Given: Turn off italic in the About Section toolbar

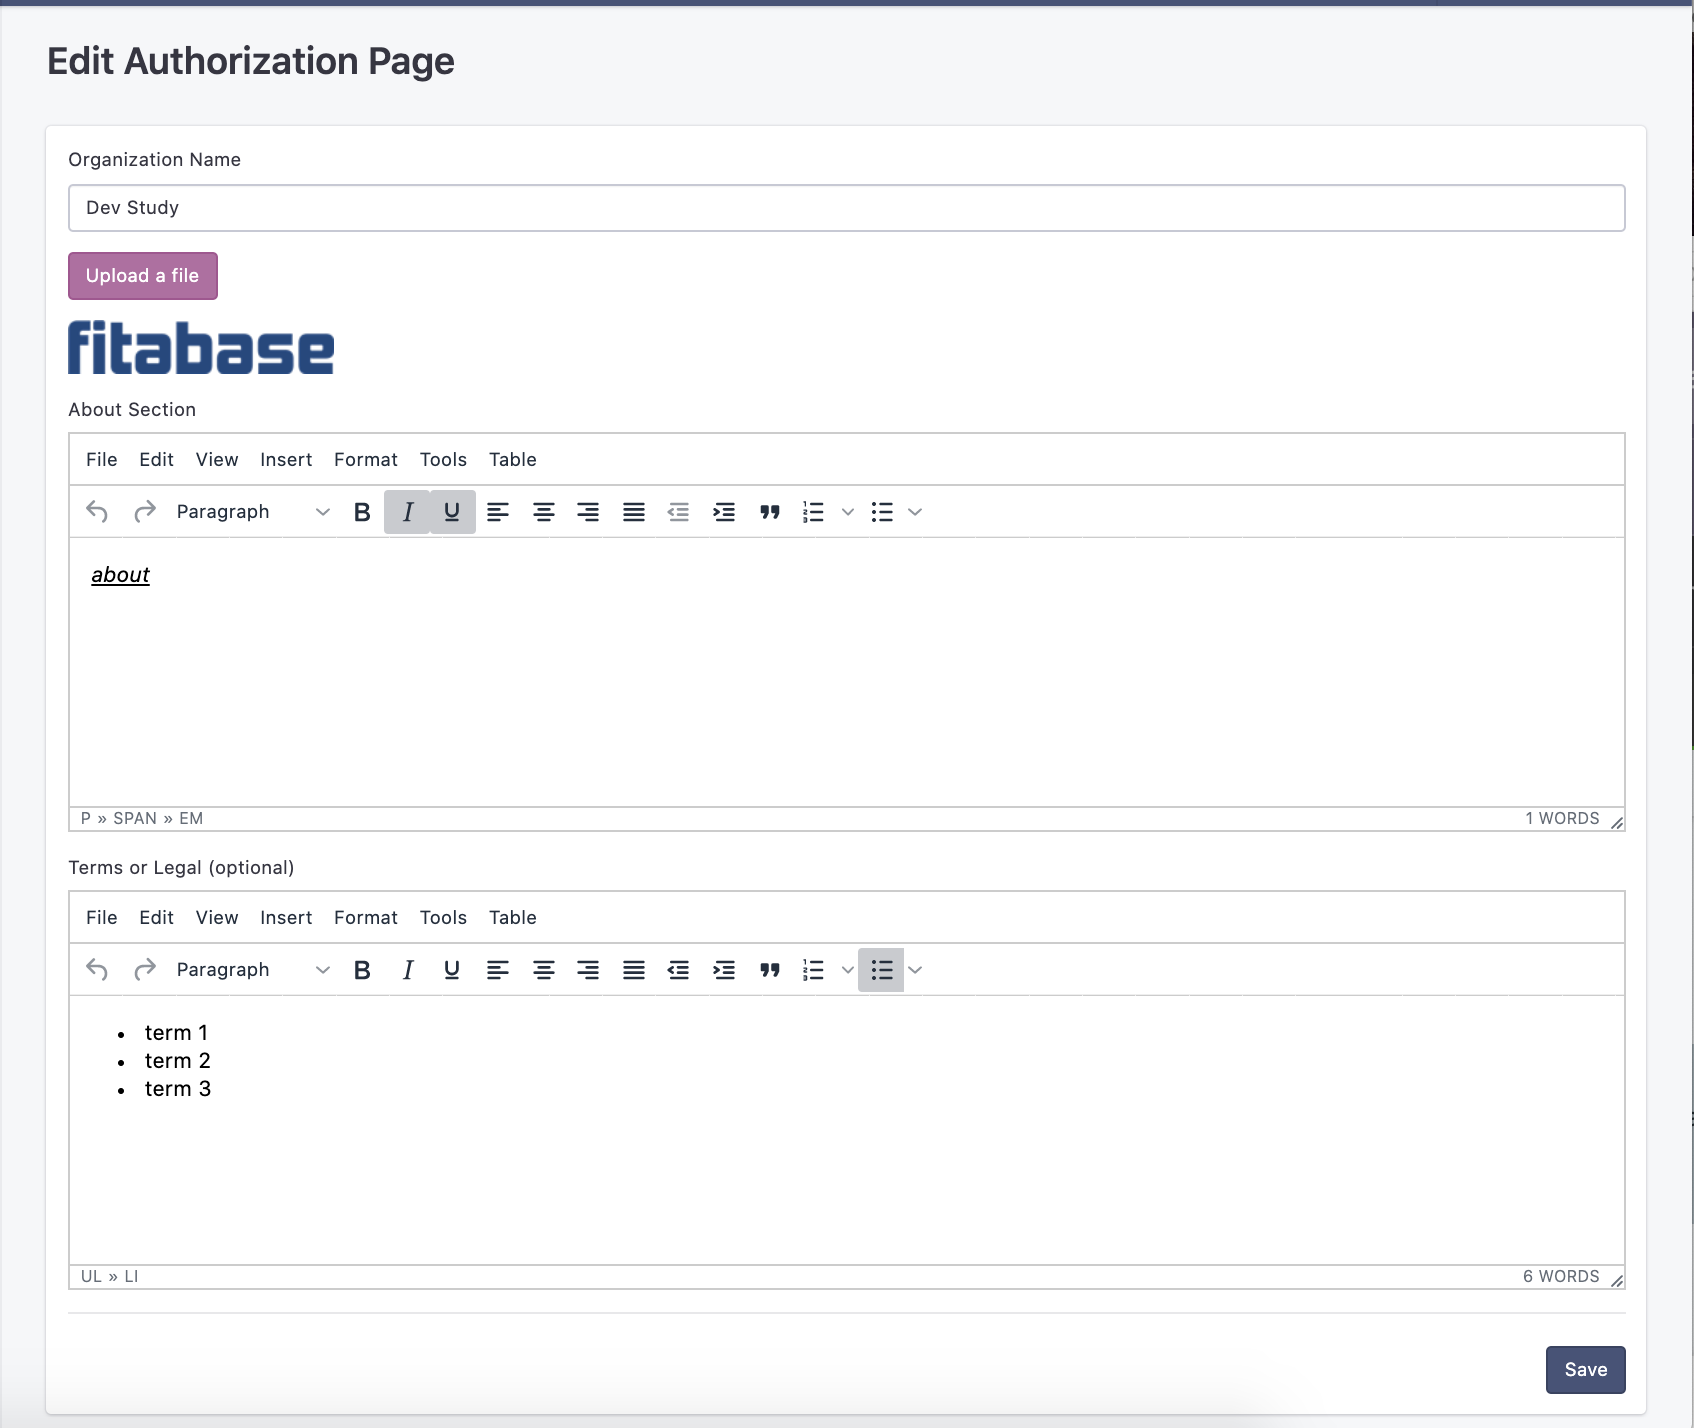Looking at the screenshot, I should [407, 512].
